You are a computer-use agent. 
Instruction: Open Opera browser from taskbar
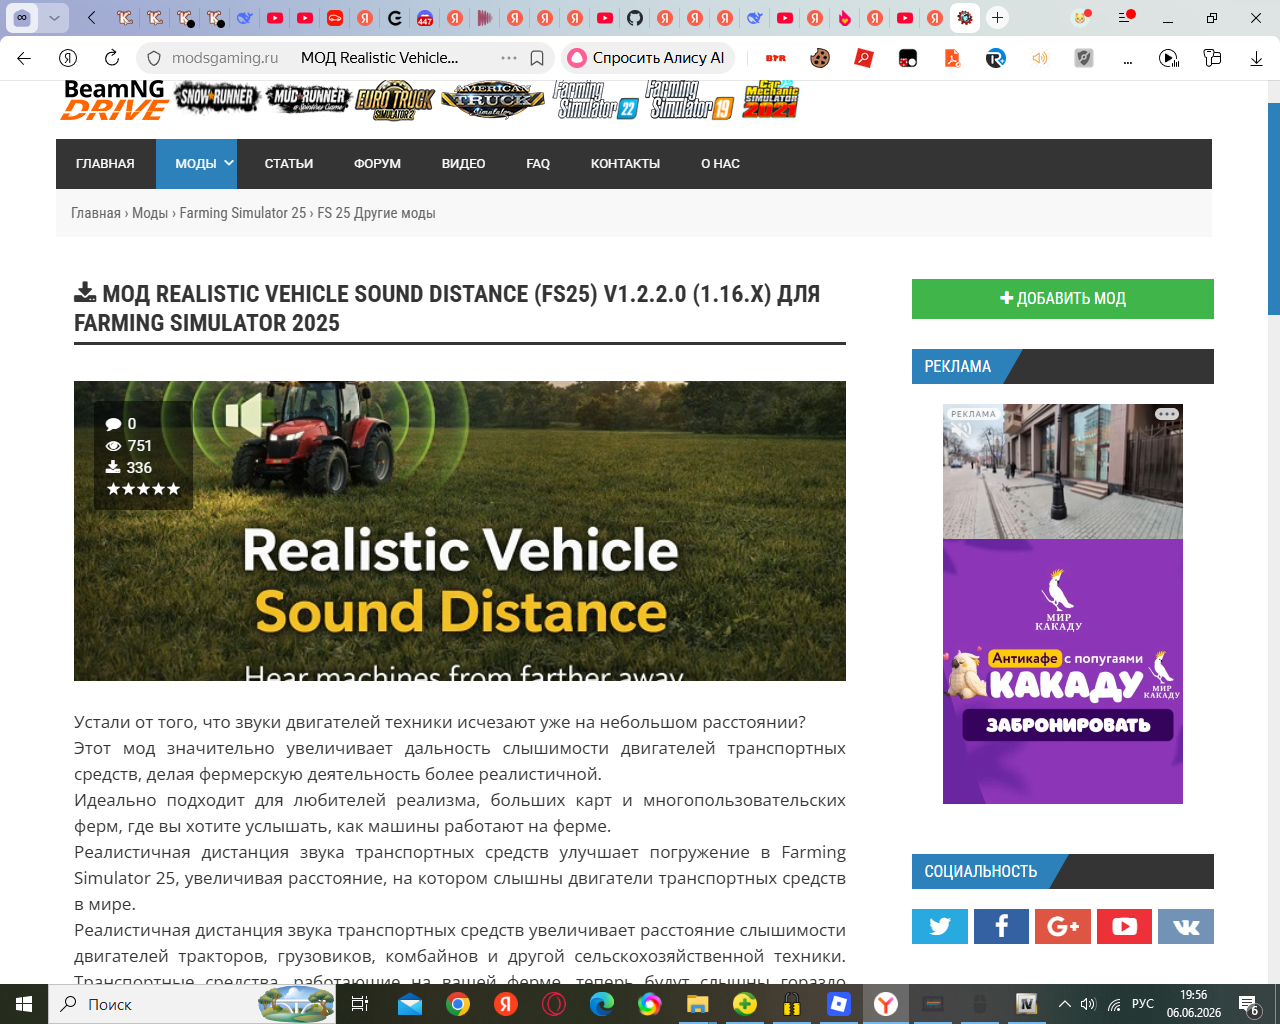(x=554, y=1004)
